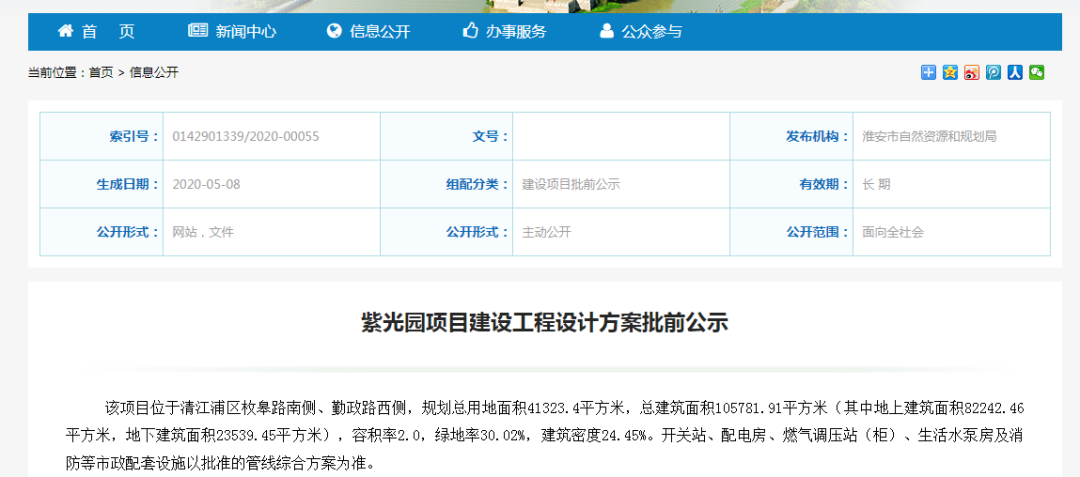Click the home icon in navigation bar
The height and width of the screenshot is (477, 1080).
66,31
